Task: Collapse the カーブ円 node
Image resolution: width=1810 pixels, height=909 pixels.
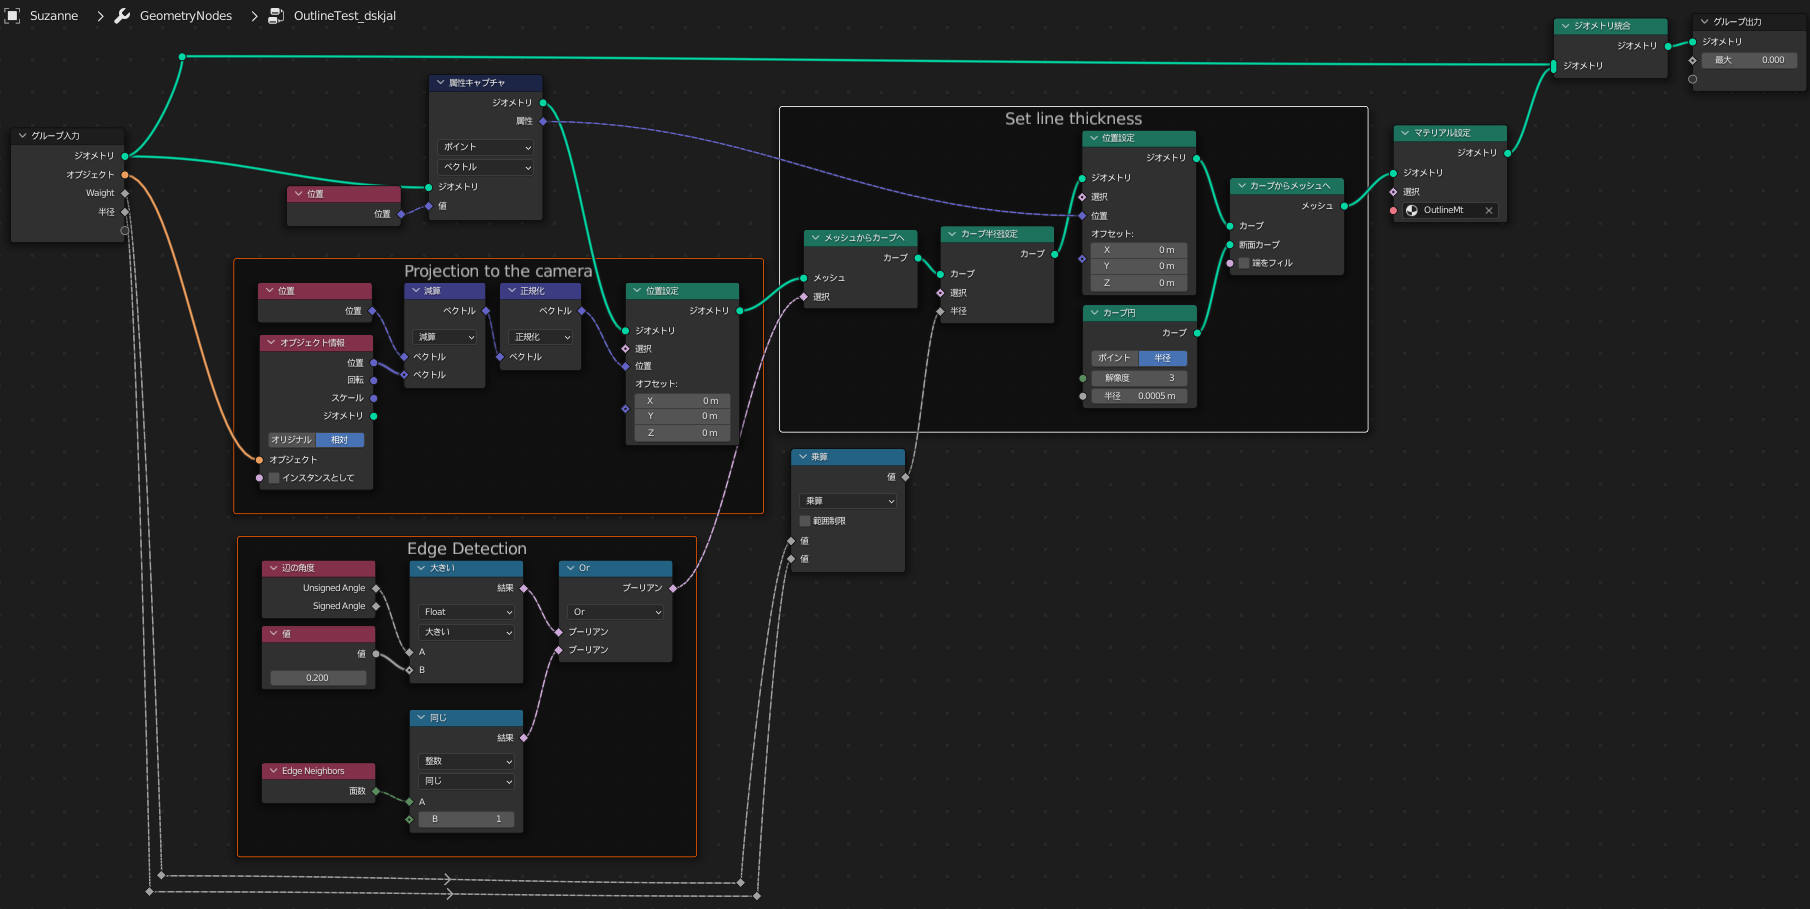Action: point(1094,313)
